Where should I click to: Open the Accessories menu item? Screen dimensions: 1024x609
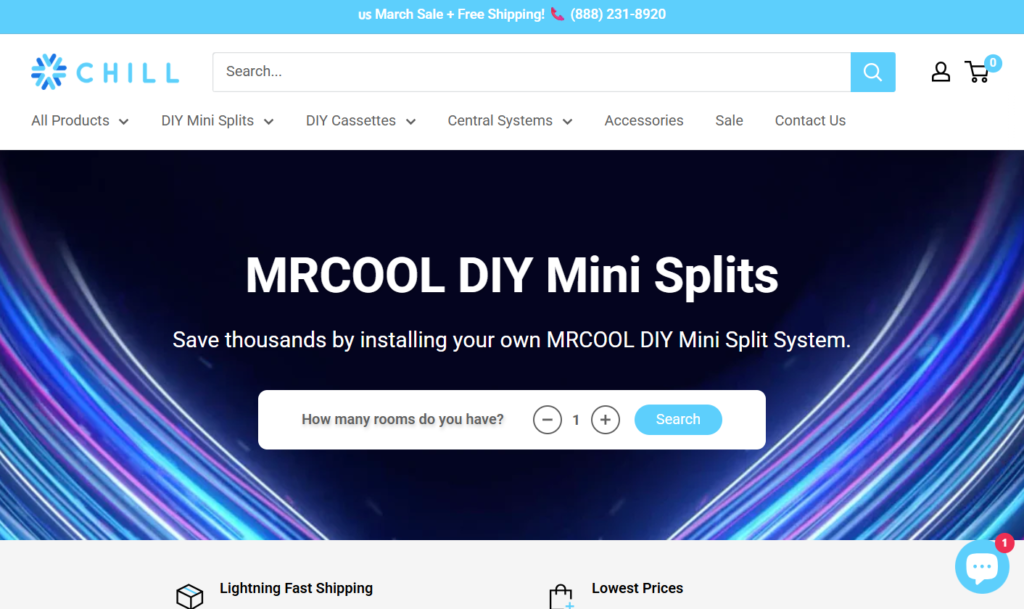644,121
